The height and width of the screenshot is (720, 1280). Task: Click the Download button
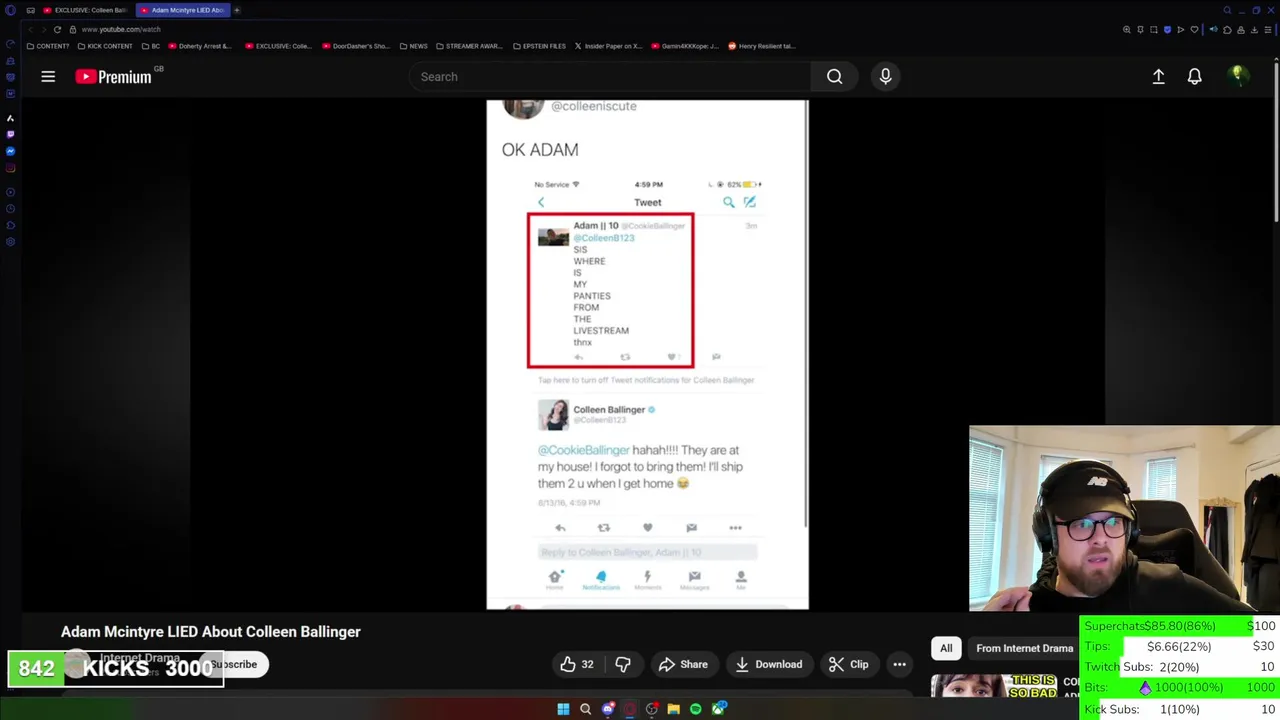click(768, 664)
